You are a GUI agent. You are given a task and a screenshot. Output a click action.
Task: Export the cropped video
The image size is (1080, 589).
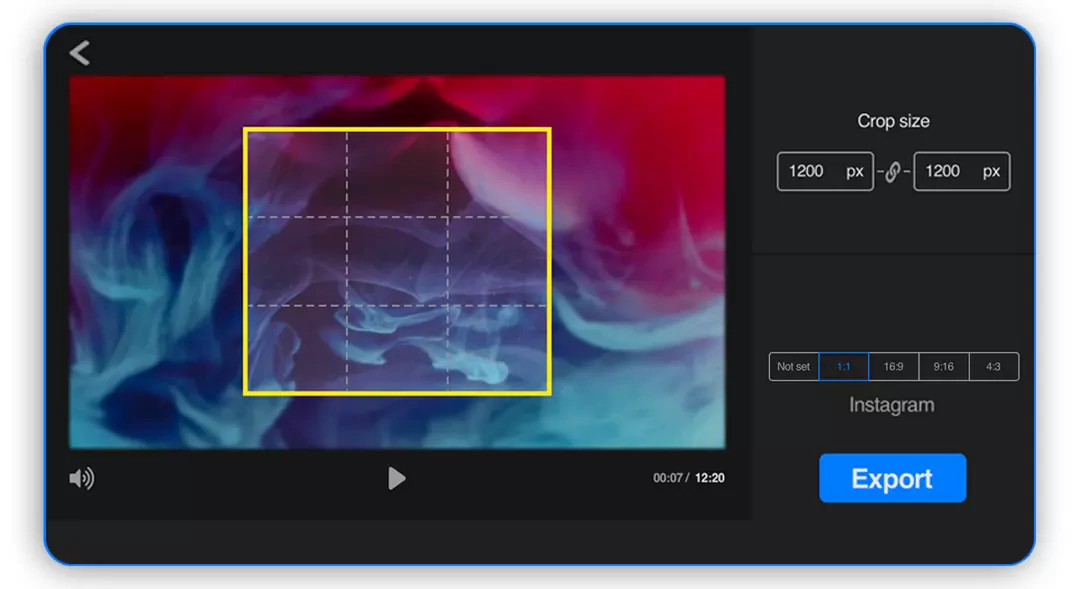tap(892, 478)
